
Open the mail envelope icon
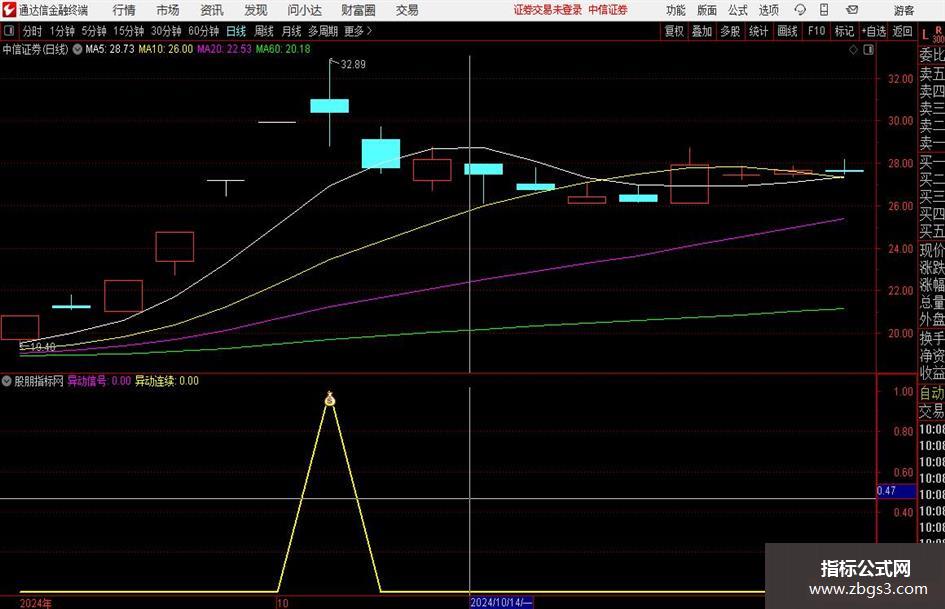click(x=852, y=10)
